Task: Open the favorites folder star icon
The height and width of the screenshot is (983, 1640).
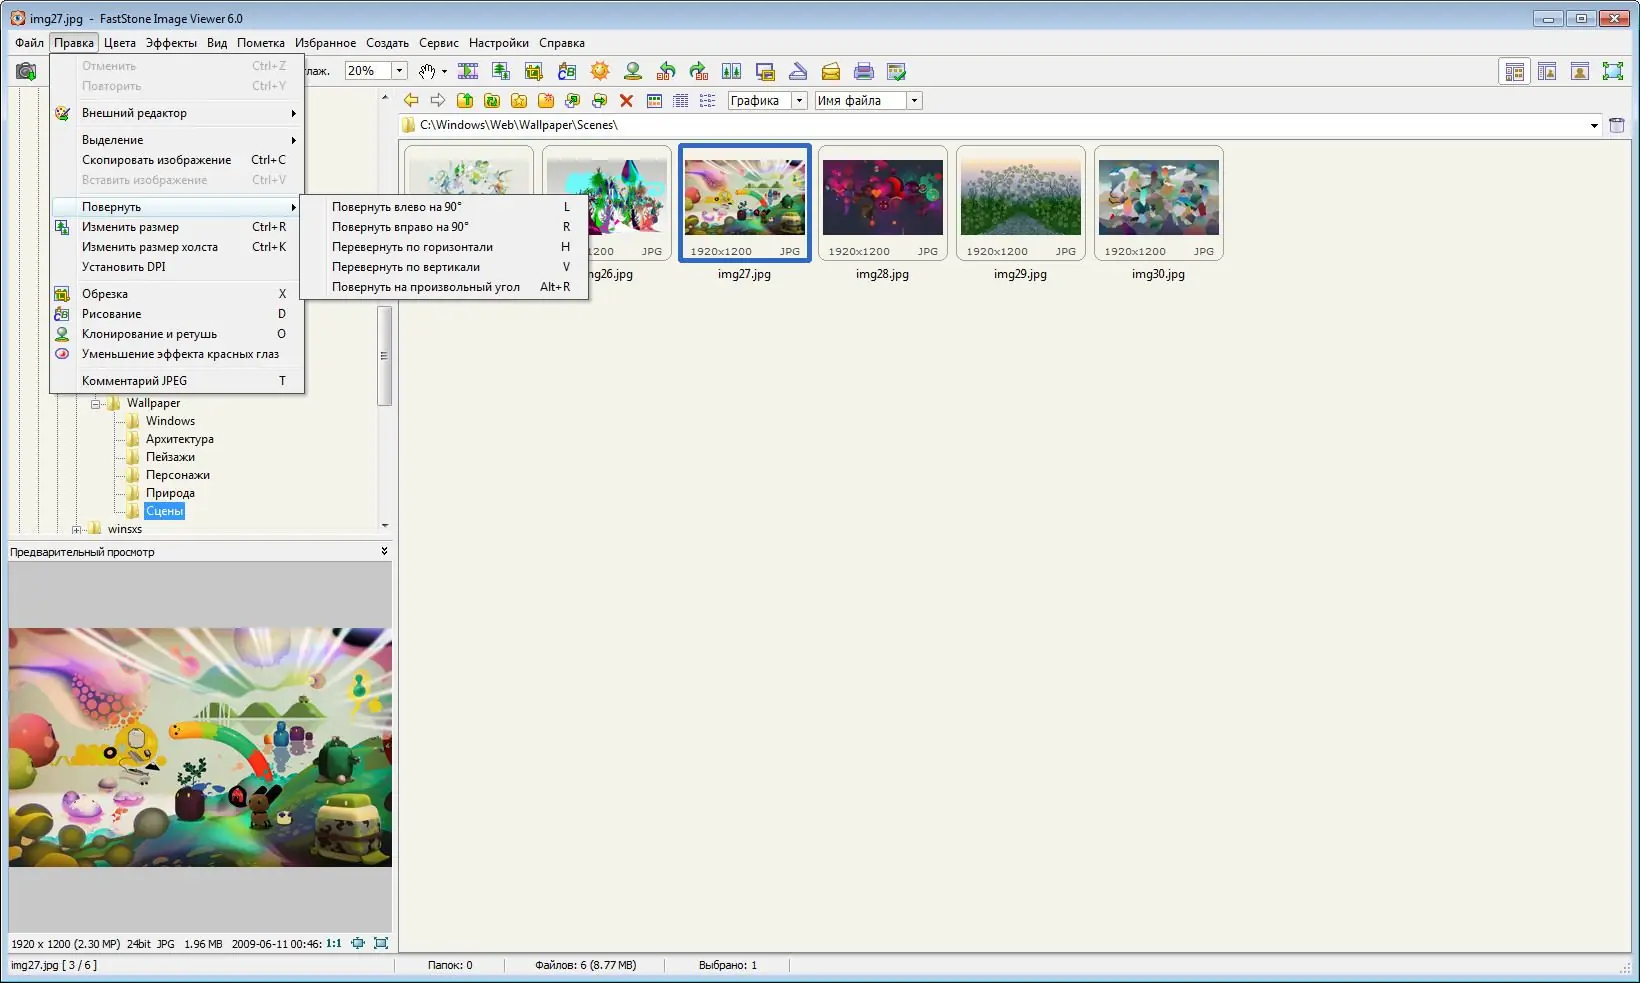Action: tap(519, 100)
